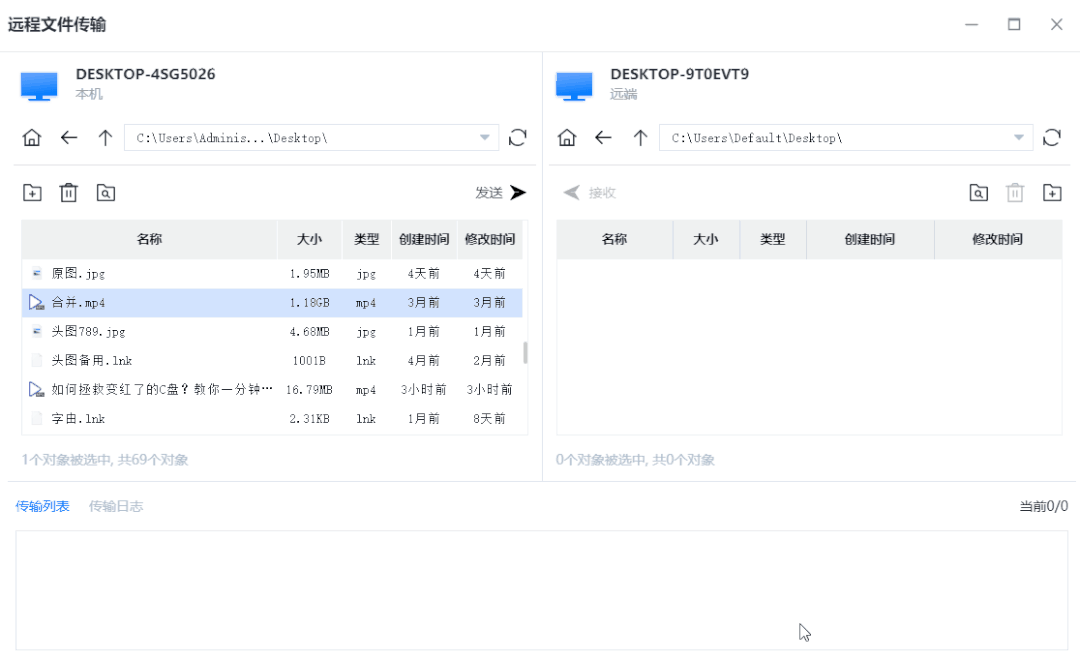Open the remote path history dropdown
The image size is (1080, 660).
(1019, 137)
